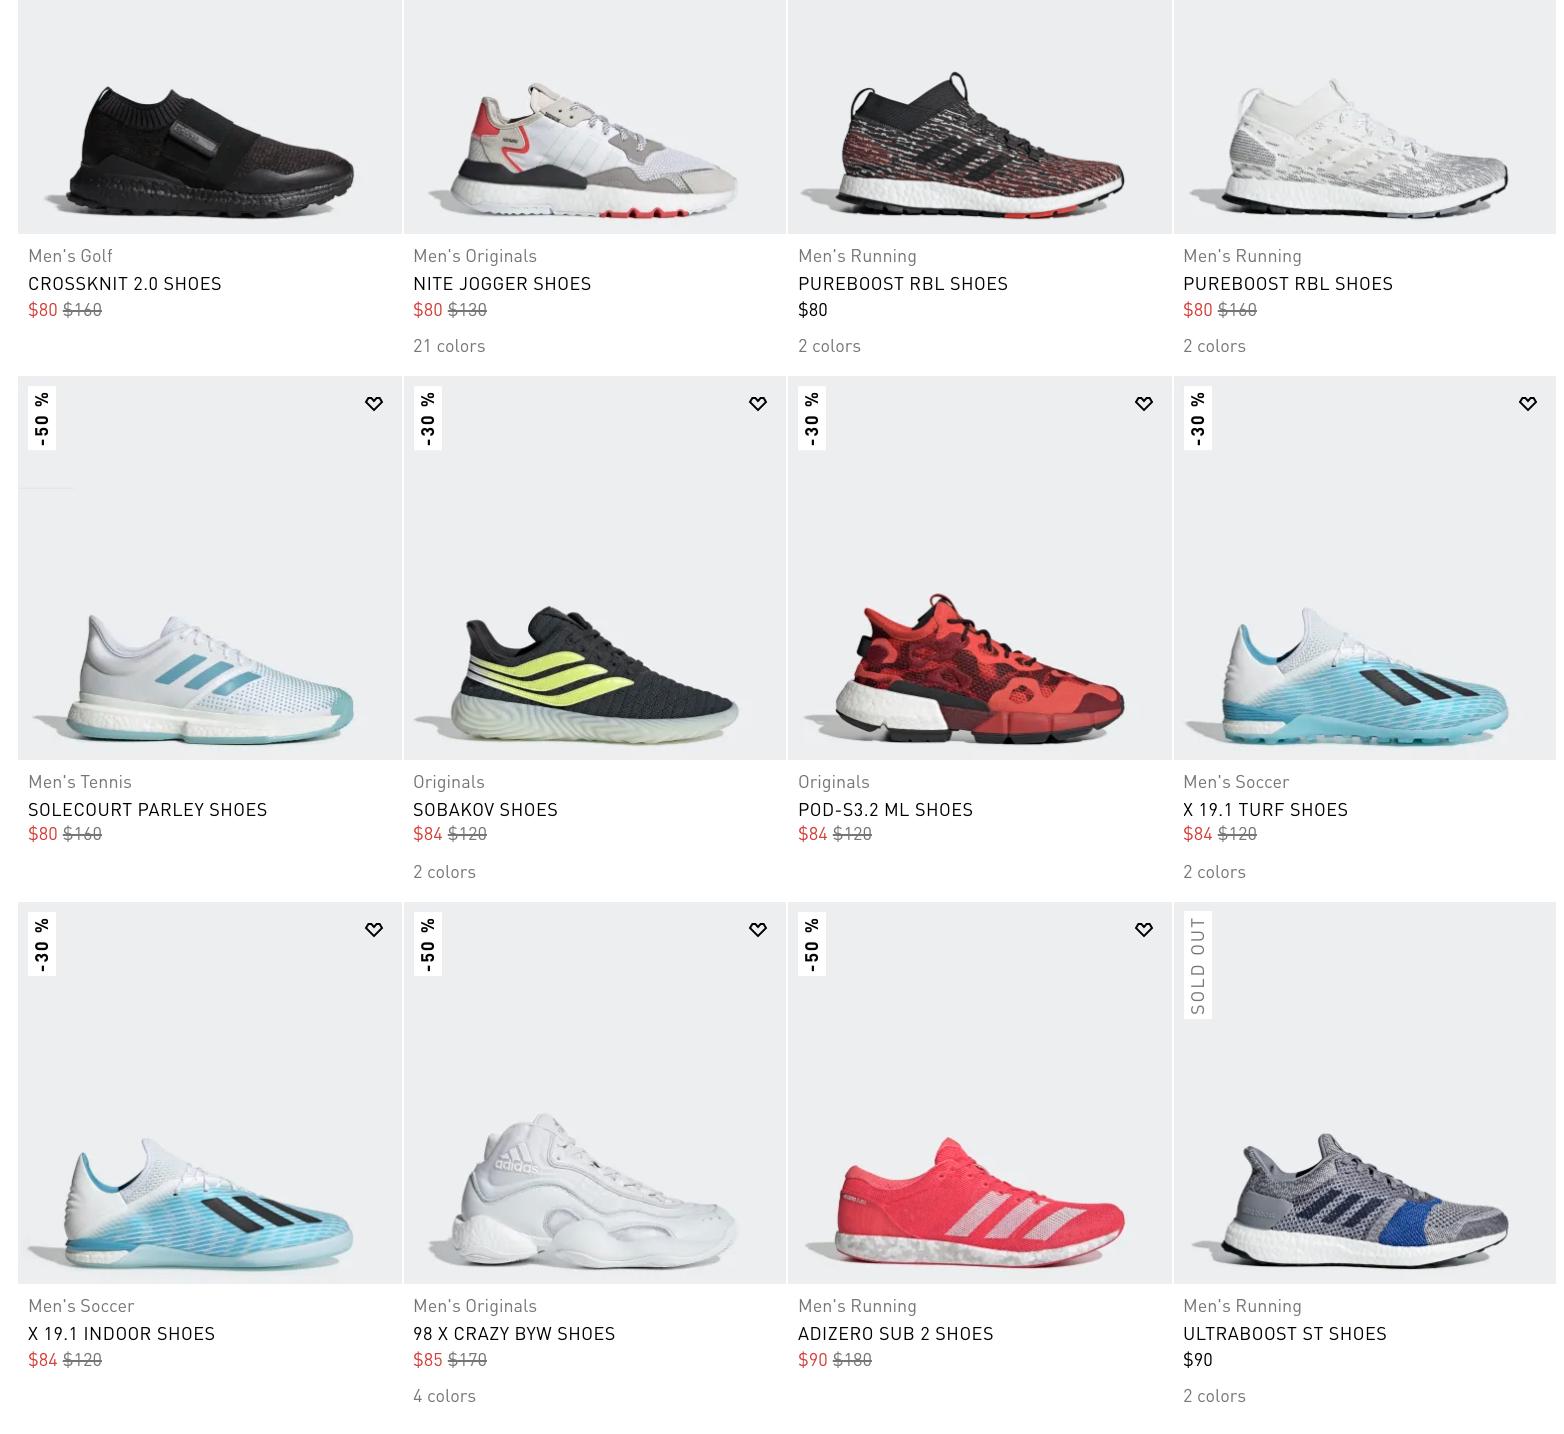Toggle wishlist heart on Sobakov Shoes

758,404
